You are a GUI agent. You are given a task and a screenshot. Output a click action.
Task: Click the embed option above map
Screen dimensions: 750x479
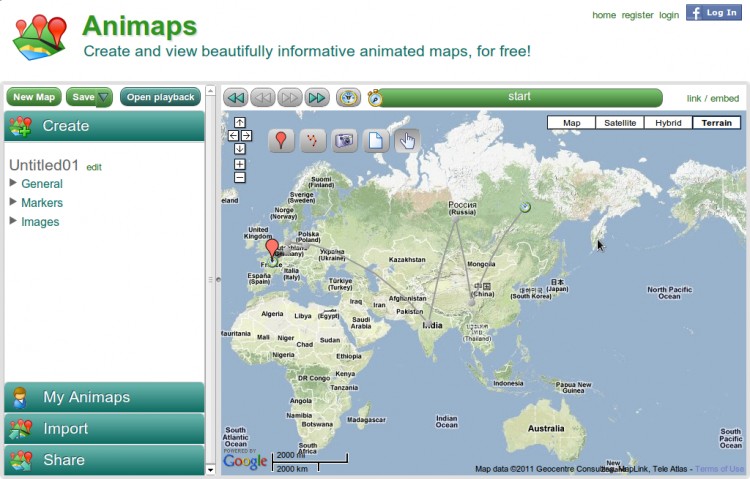click(x=725, y=99)
